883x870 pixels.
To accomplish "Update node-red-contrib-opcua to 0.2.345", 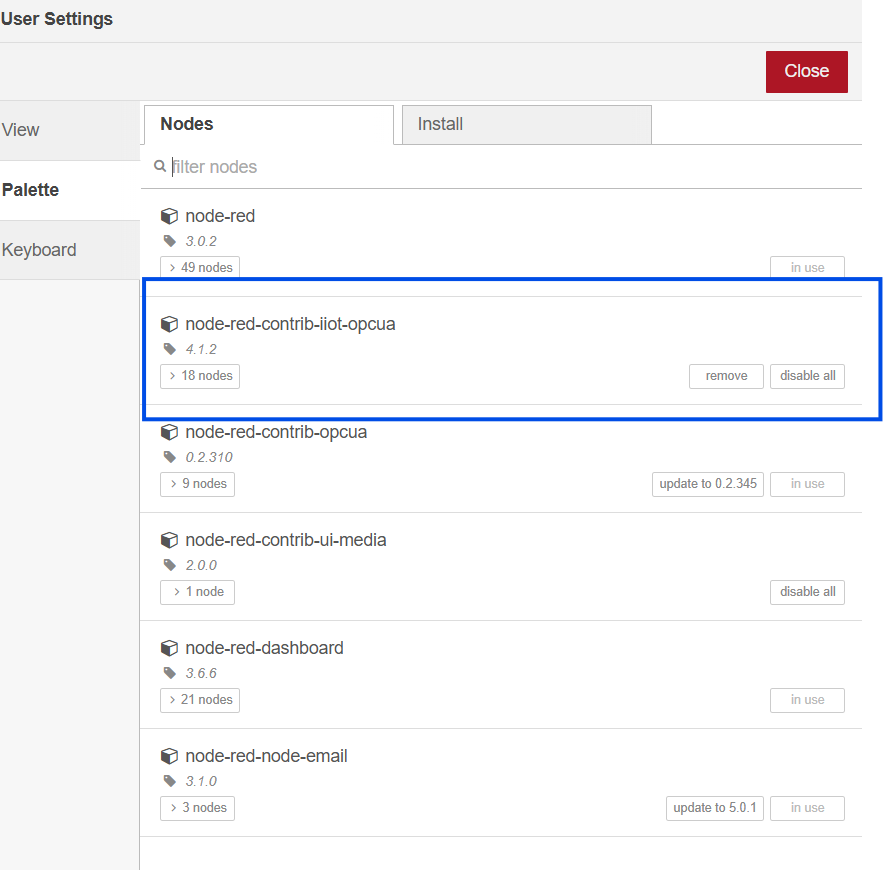I will click(x=708, y=484).
